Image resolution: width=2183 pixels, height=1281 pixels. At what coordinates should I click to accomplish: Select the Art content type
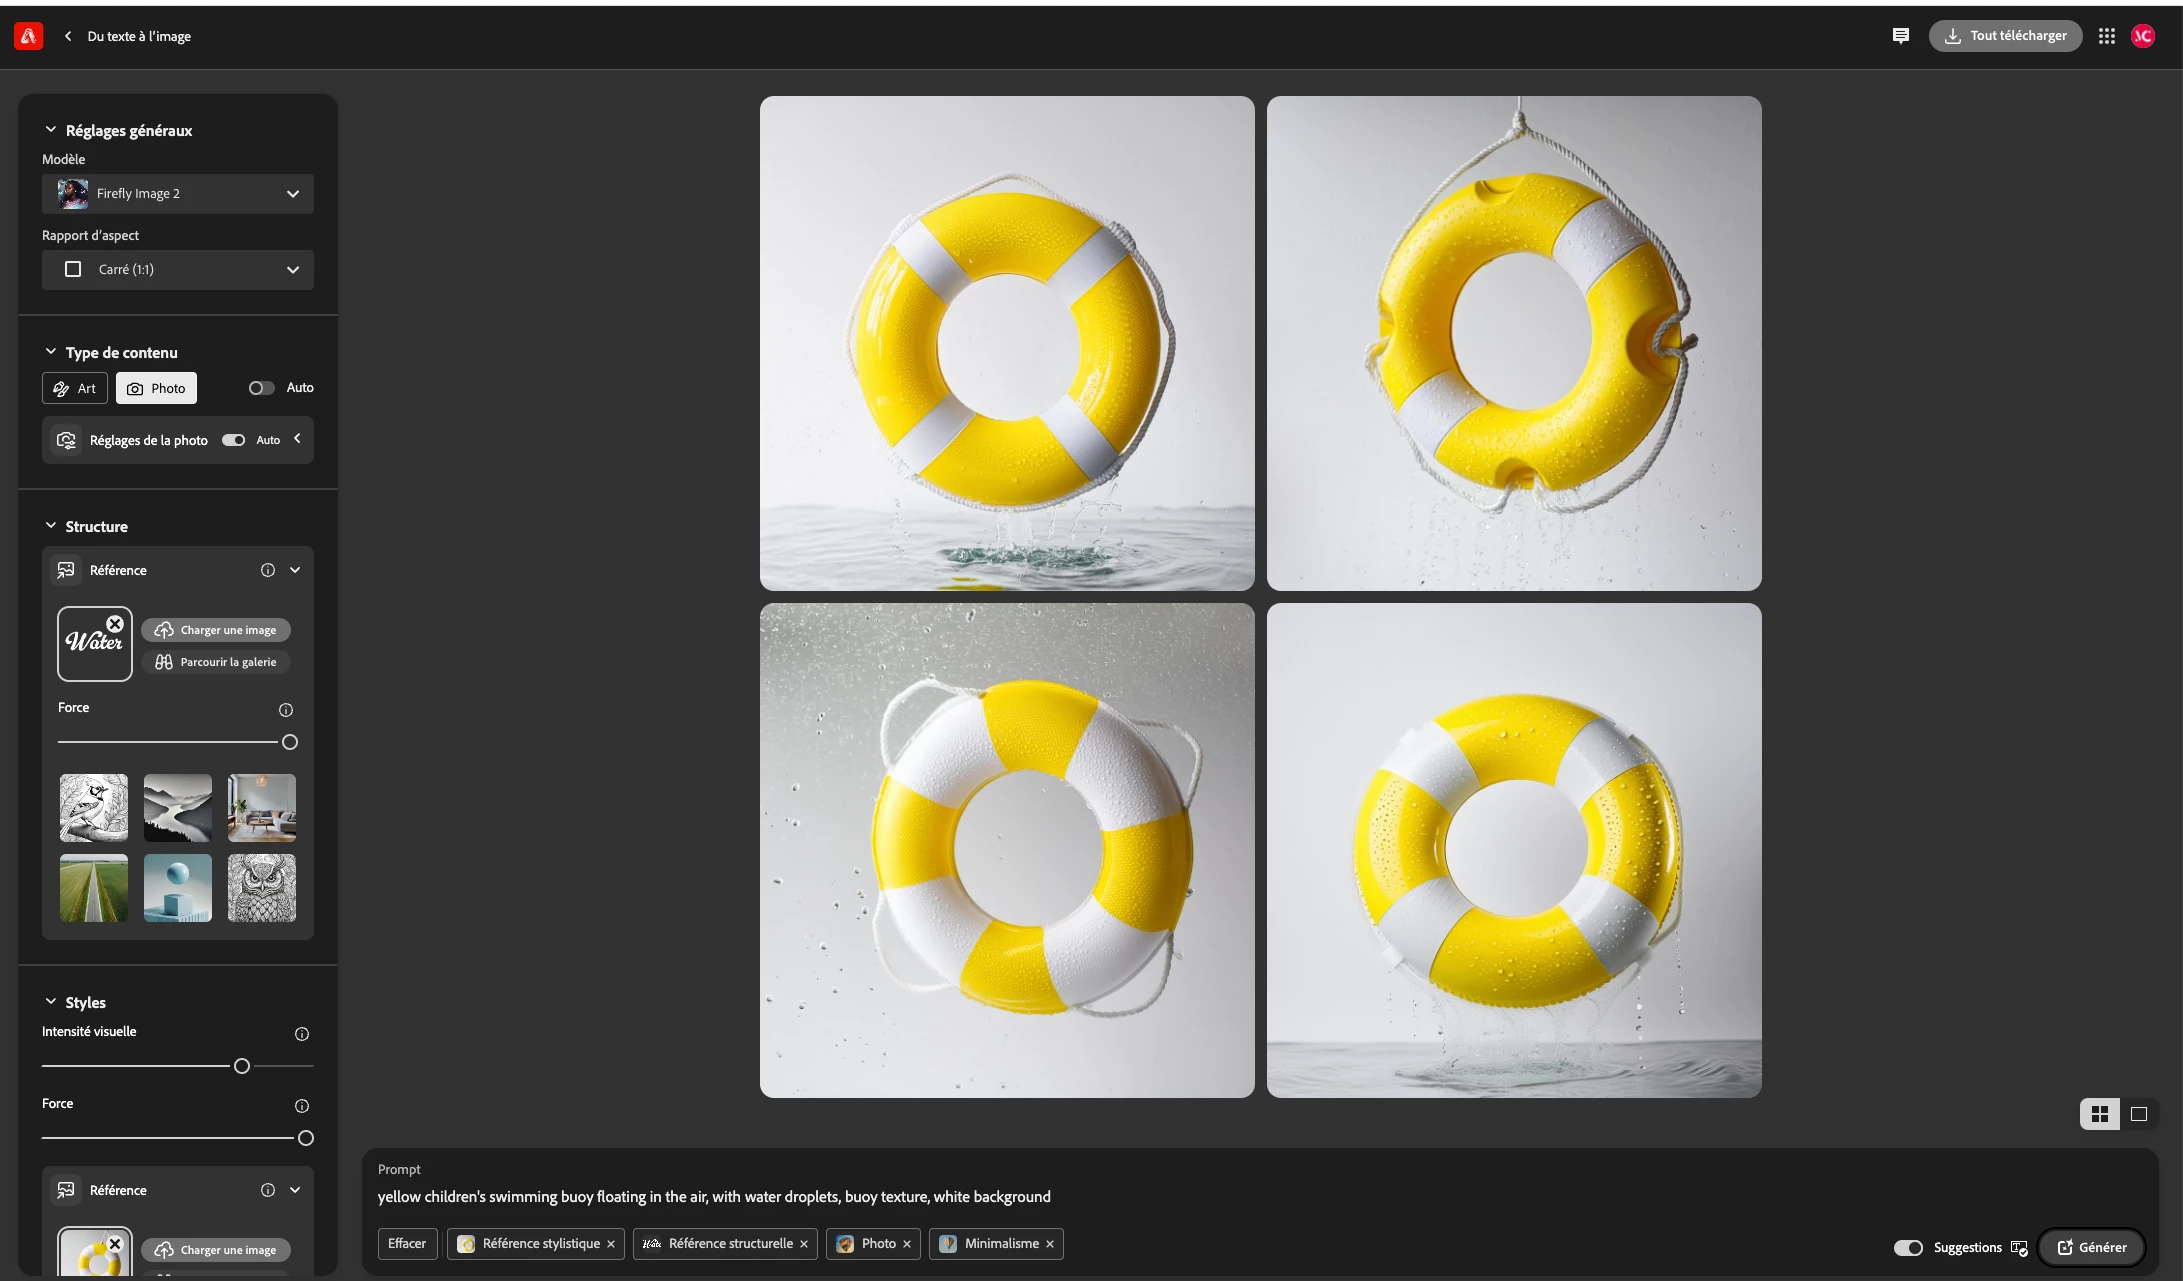pos(75,388)
